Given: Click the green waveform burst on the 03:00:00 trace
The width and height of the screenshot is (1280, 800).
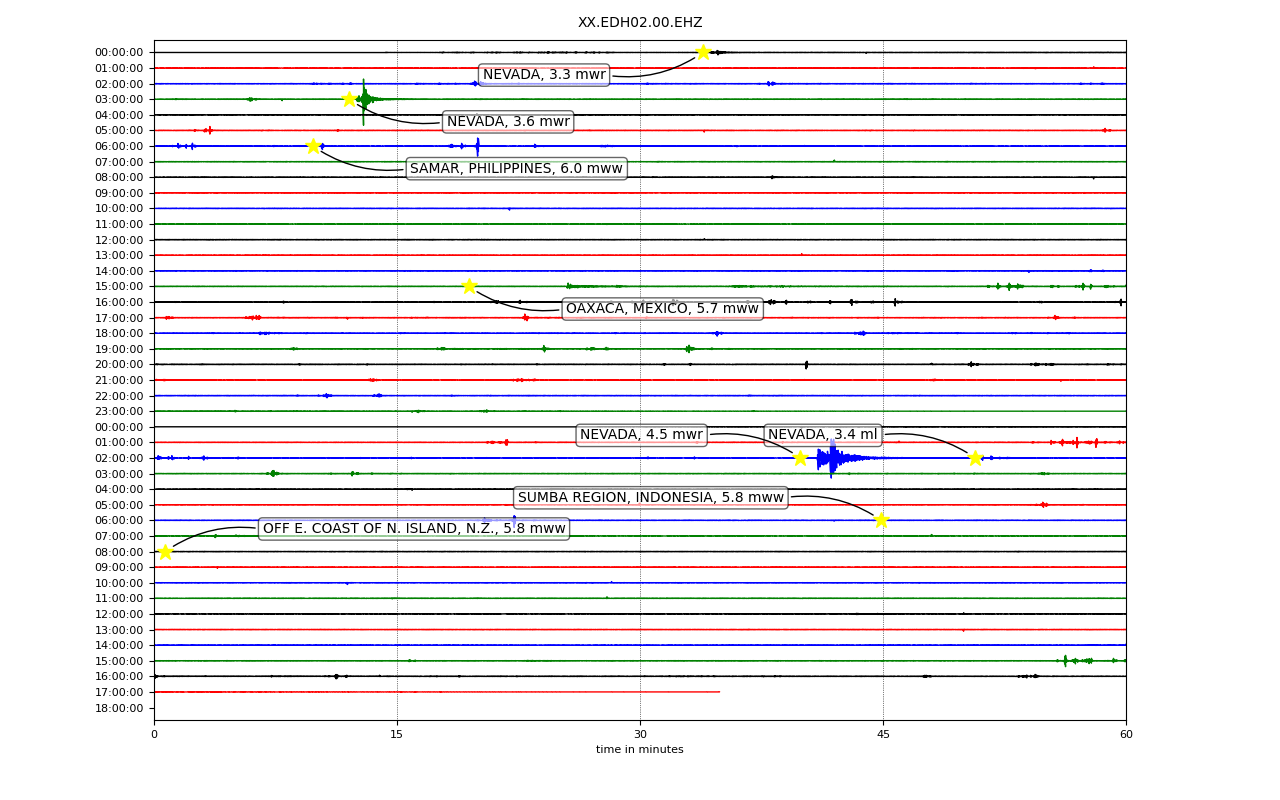Looking at the screenshot, I should pos(368,99).
